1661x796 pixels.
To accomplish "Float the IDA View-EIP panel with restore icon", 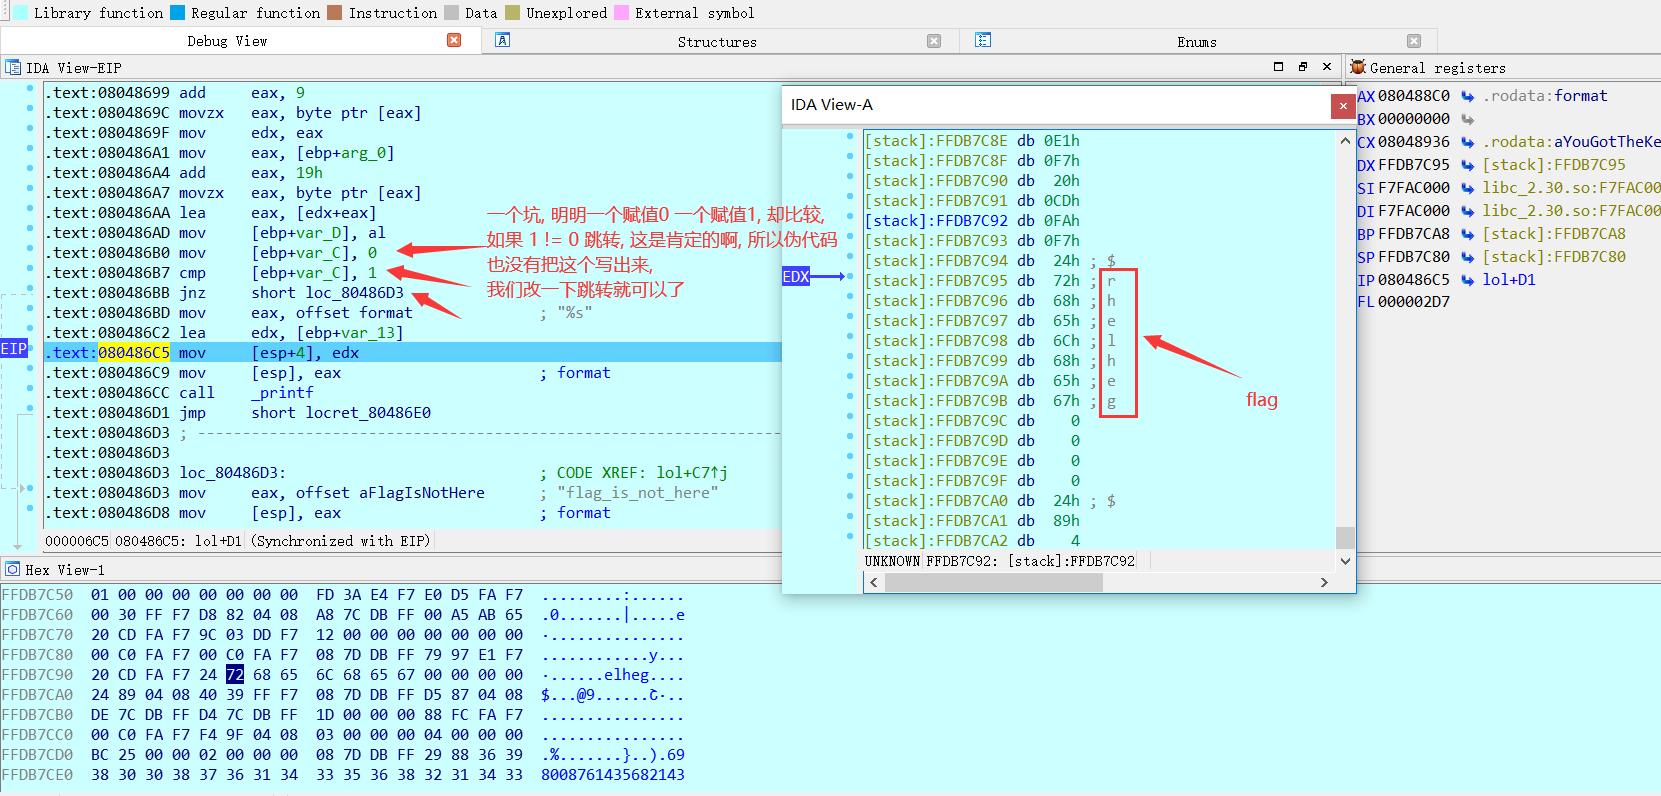I will [x=1303, y=67].
